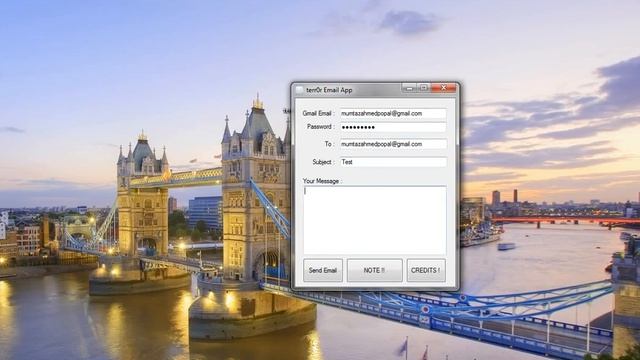Image resolution: width=640 pixels, height=360 pixels.
Task: Close the terr0r Email App window
Action: point(443,88)
